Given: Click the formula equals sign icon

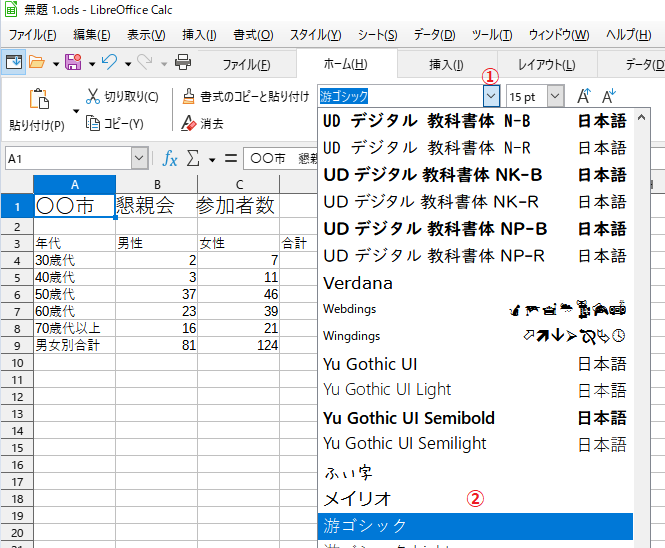Looking at the screenshot, I should pyautogui.click(x=231, y=159).
